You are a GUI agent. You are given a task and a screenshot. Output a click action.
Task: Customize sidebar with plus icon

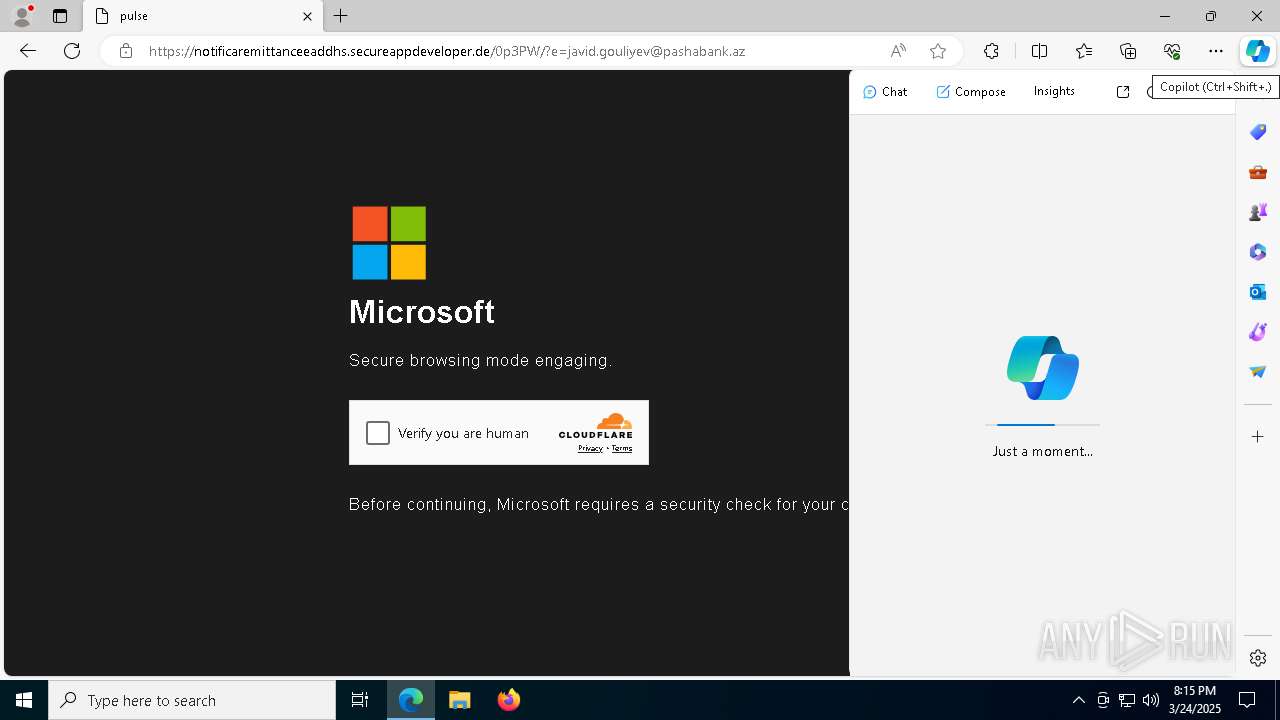point(1258,437)
